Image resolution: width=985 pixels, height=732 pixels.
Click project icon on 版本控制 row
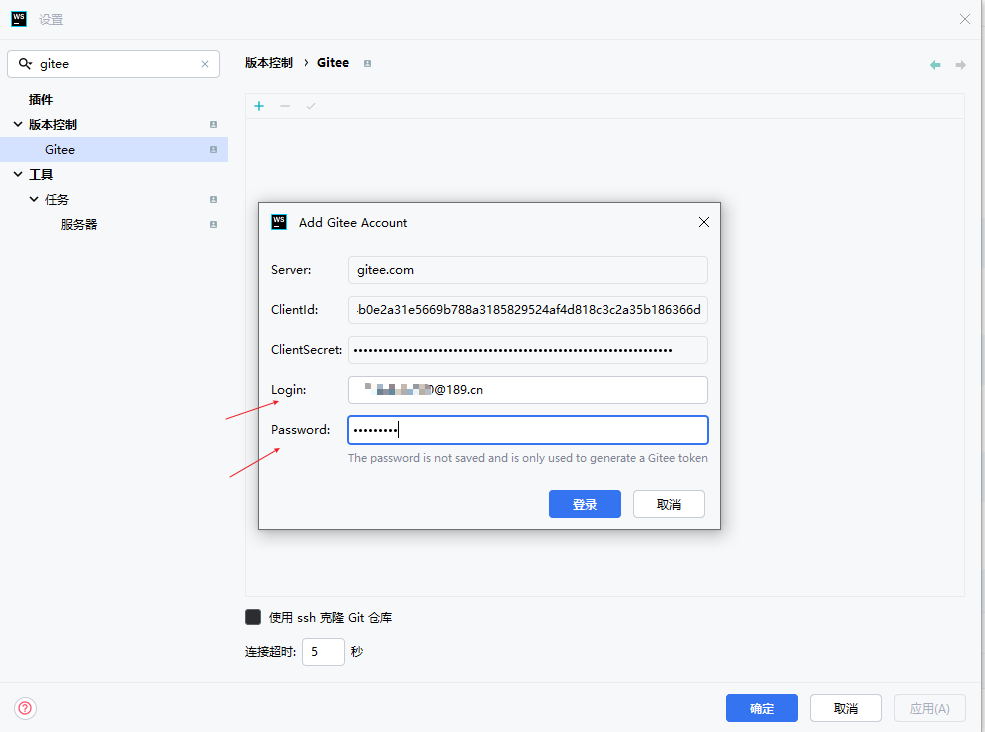tap(214, 124)
